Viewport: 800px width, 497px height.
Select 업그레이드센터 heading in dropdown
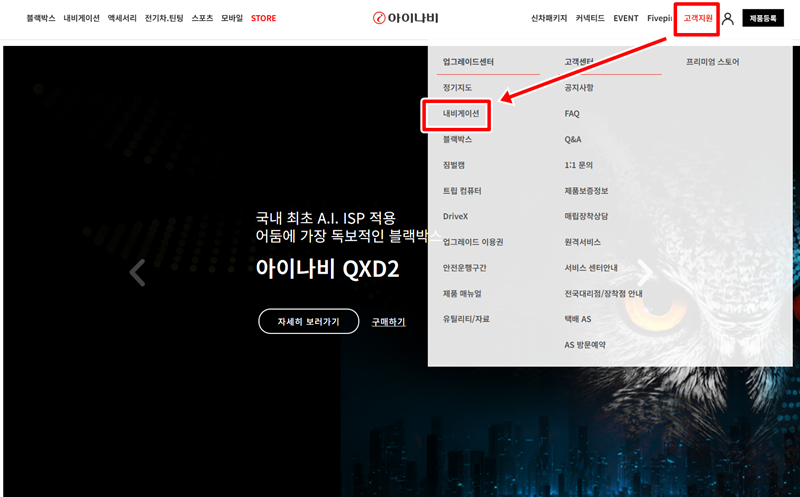click(x=468, y=62)
